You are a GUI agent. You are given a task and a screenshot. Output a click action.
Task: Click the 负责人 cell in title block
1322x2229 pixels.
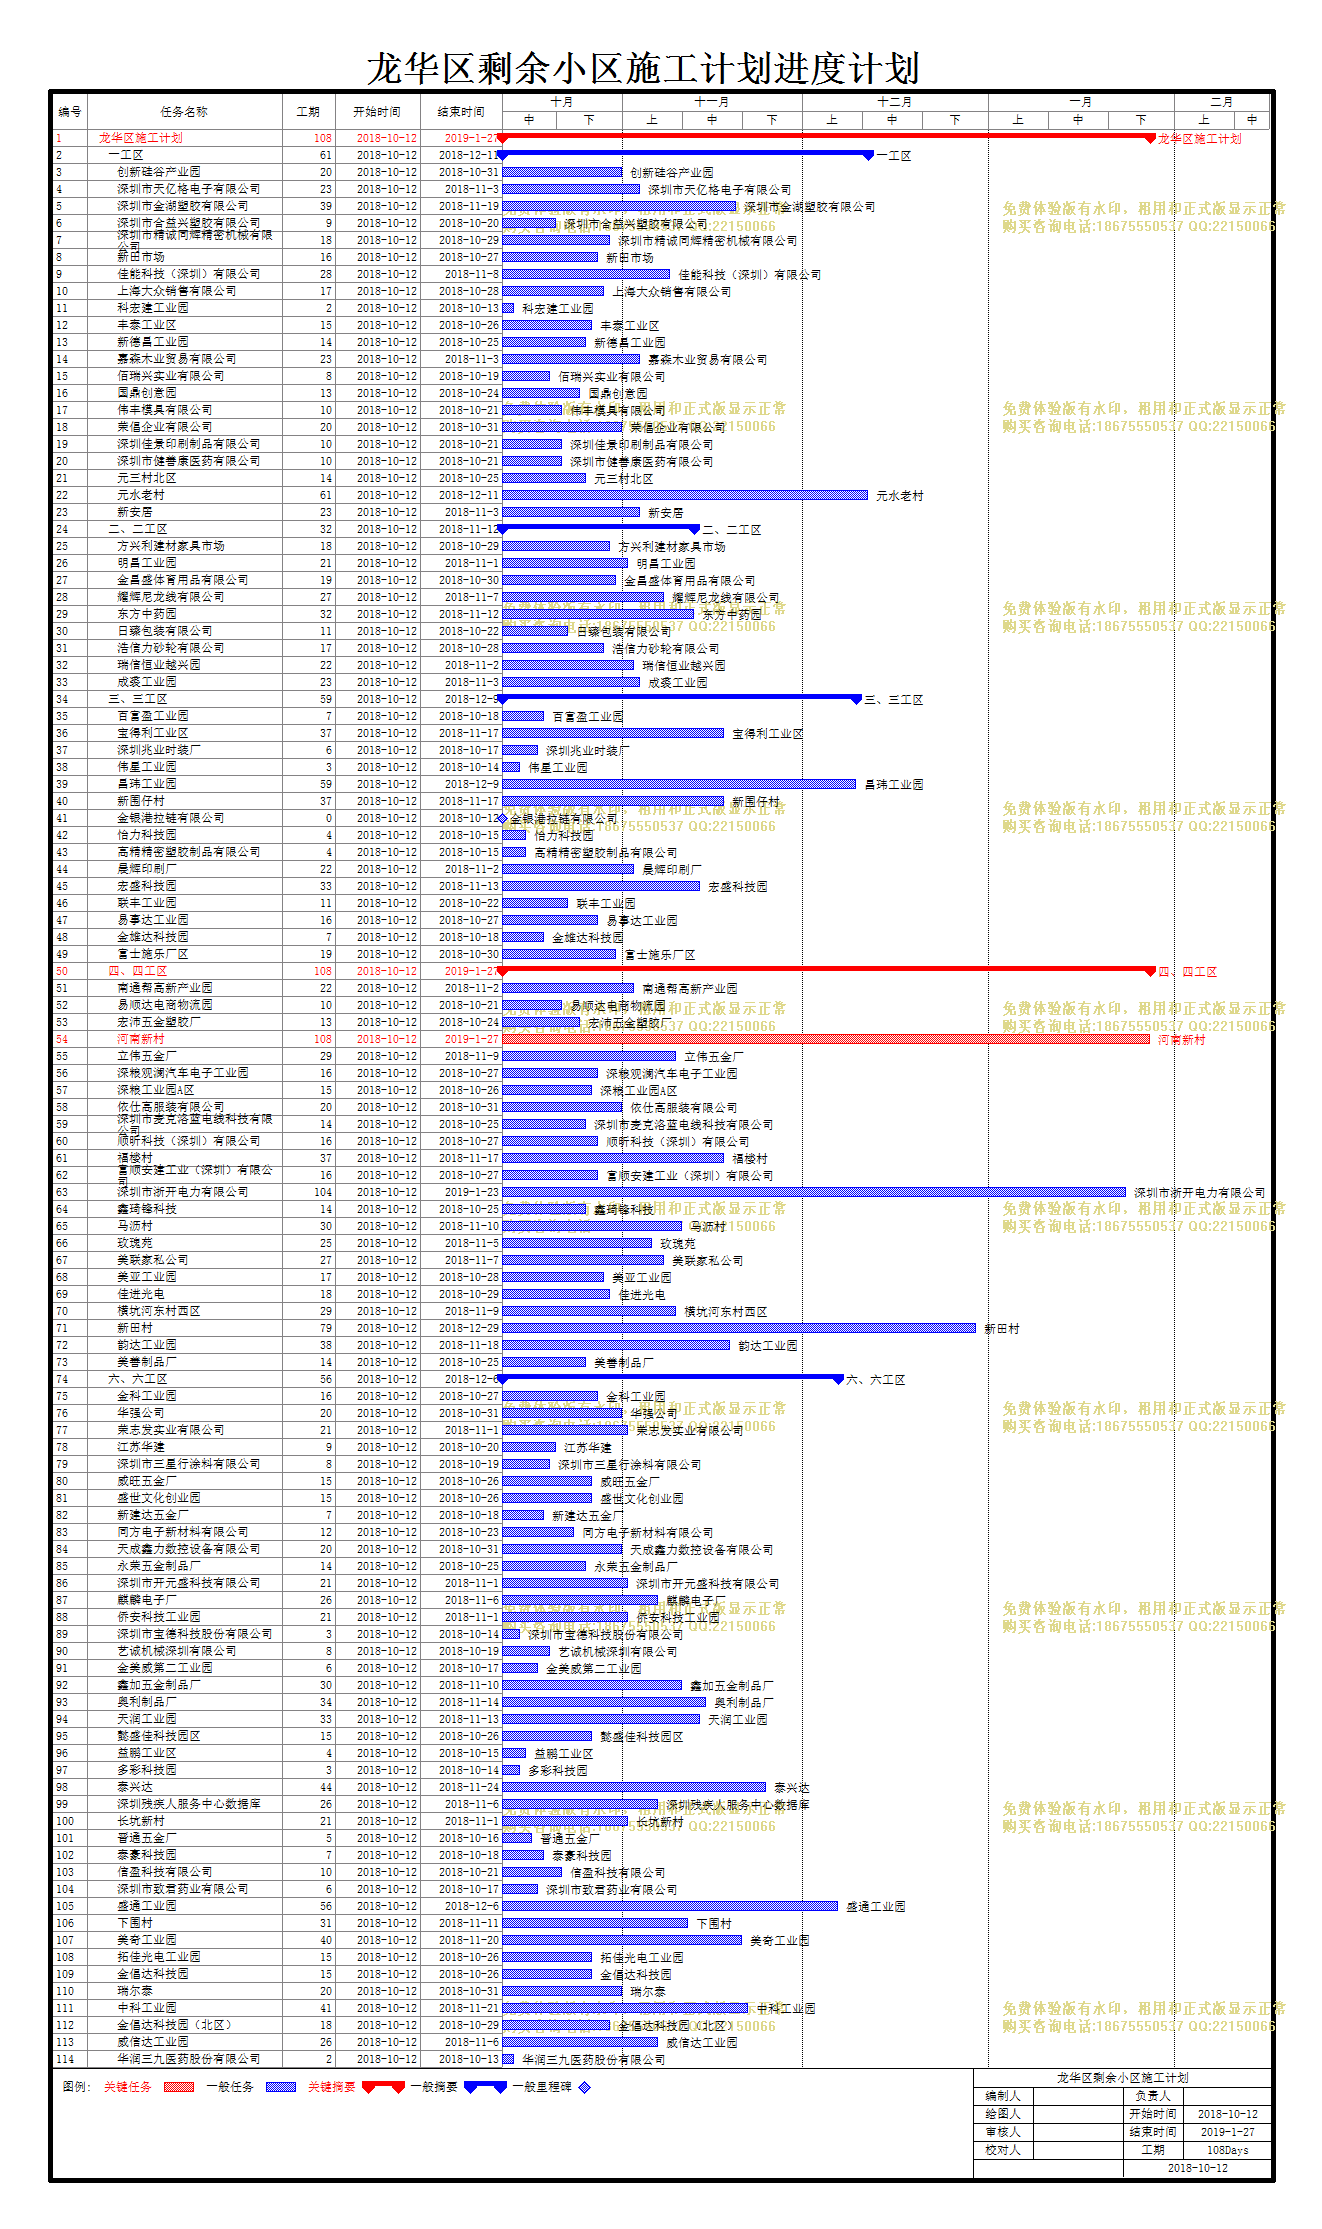(1153, 2096)
